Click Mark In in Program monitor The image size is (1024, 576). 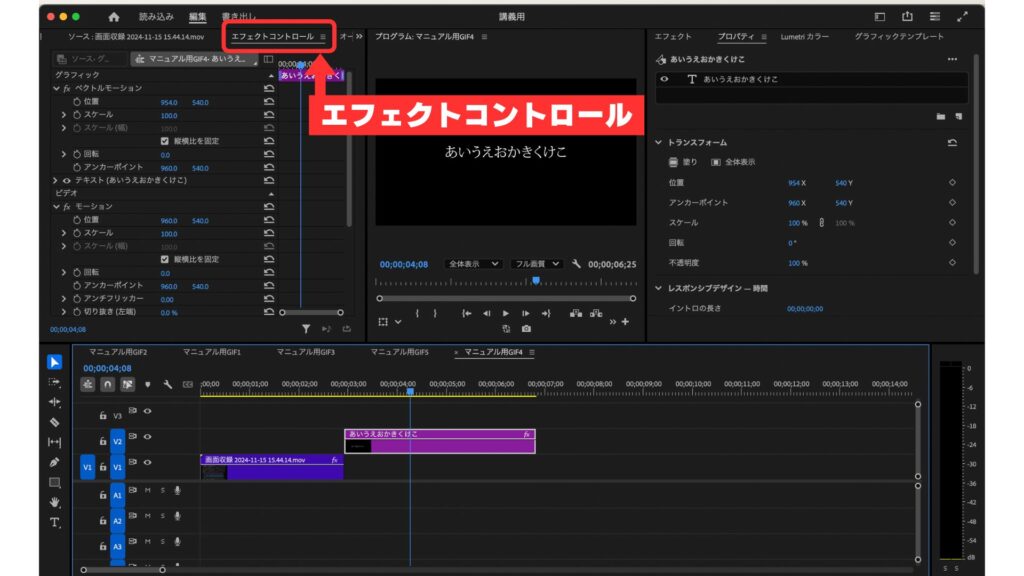(x=417, y=313)
